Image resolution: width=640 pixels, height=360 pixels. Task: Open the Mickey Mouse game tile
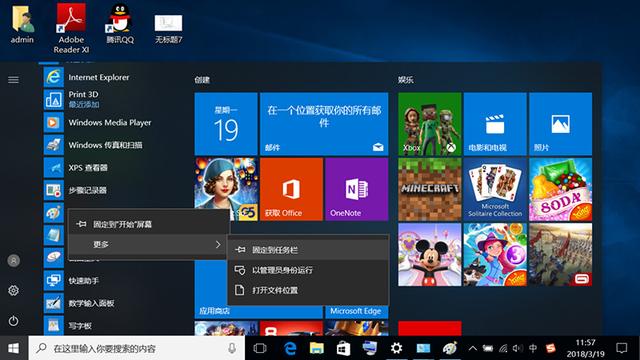tap(430, 255)
